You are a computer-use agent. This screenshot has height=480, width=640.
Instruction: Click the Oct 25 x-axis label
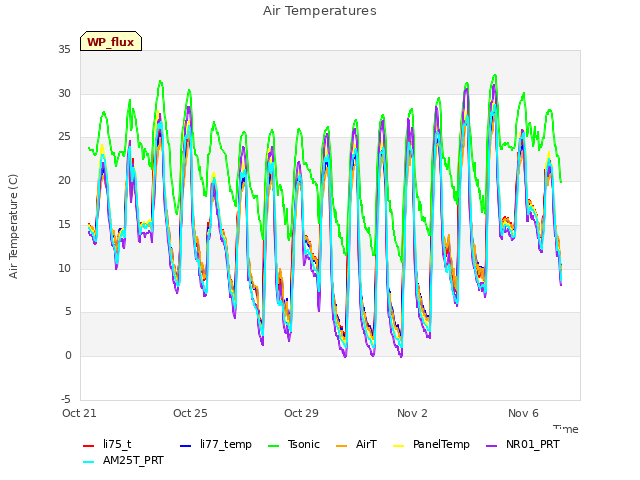click(x=190, y=413)
